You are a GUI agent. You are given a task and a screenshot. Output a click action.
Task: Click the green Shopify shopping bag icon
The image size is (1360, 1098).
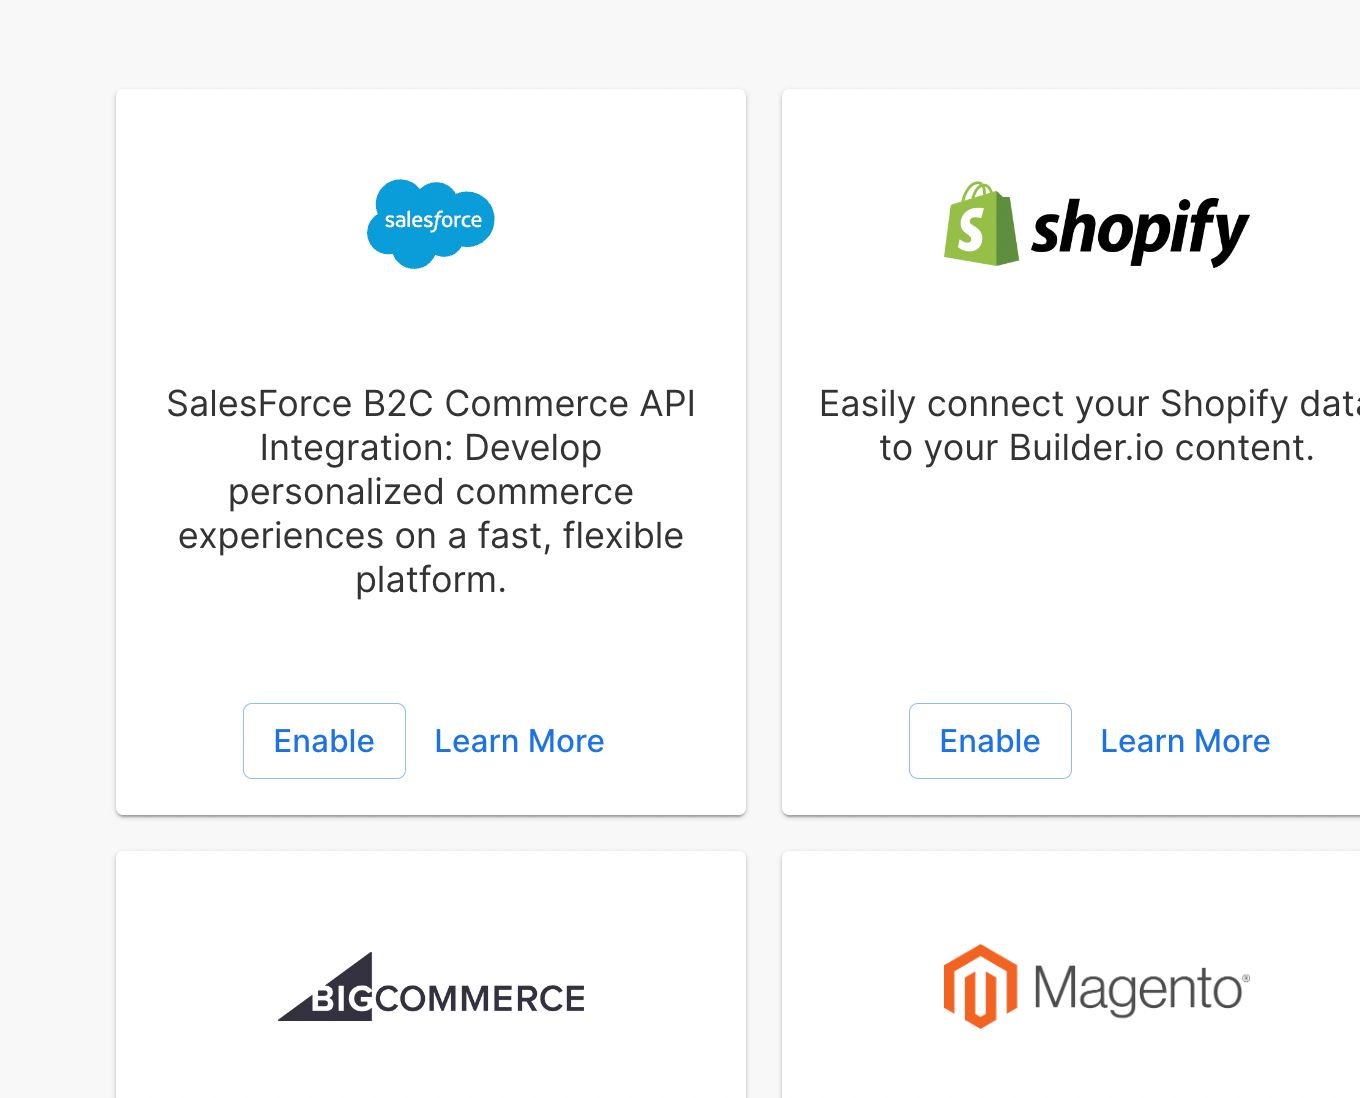pyautogui.click(x=981, y=224)
